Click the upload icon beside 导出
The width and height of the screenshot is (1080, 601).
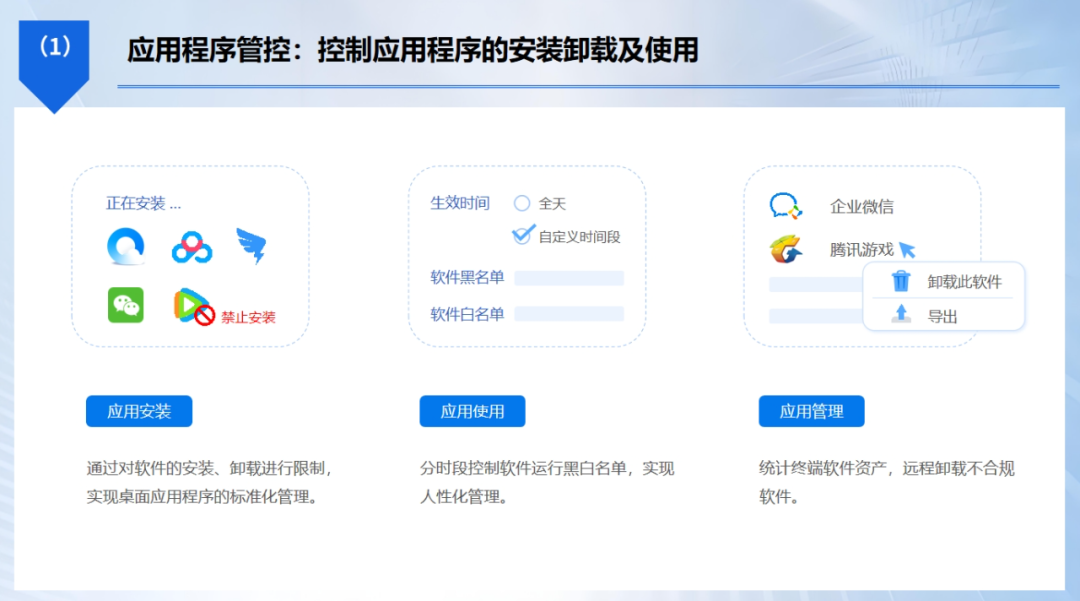[x=899, y=314]
